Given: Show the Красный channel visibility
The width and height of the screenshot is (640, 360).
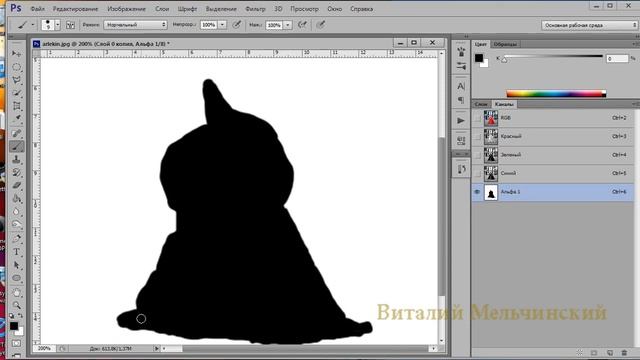Looking at the screenshot, I should pyautogui.click(x=477, y=136).
